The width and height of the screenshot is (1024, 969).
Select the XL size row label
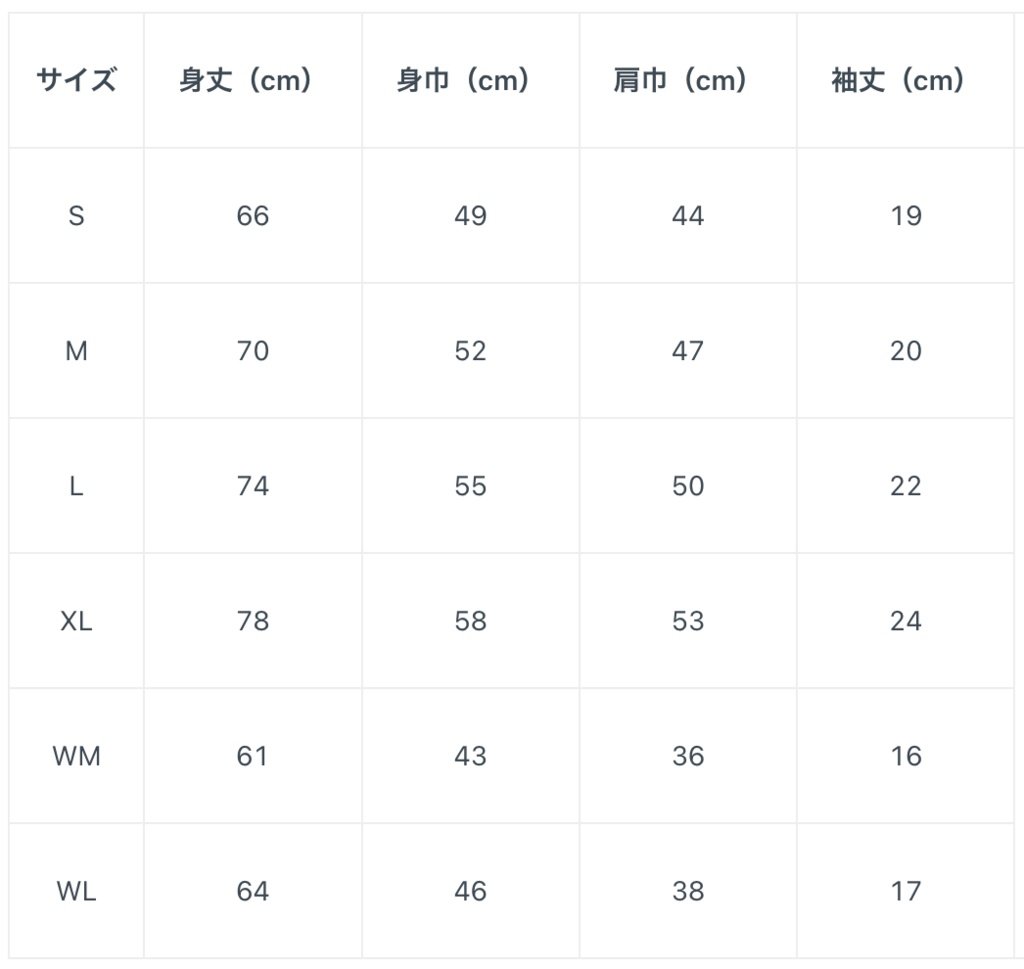click(76, 621)
